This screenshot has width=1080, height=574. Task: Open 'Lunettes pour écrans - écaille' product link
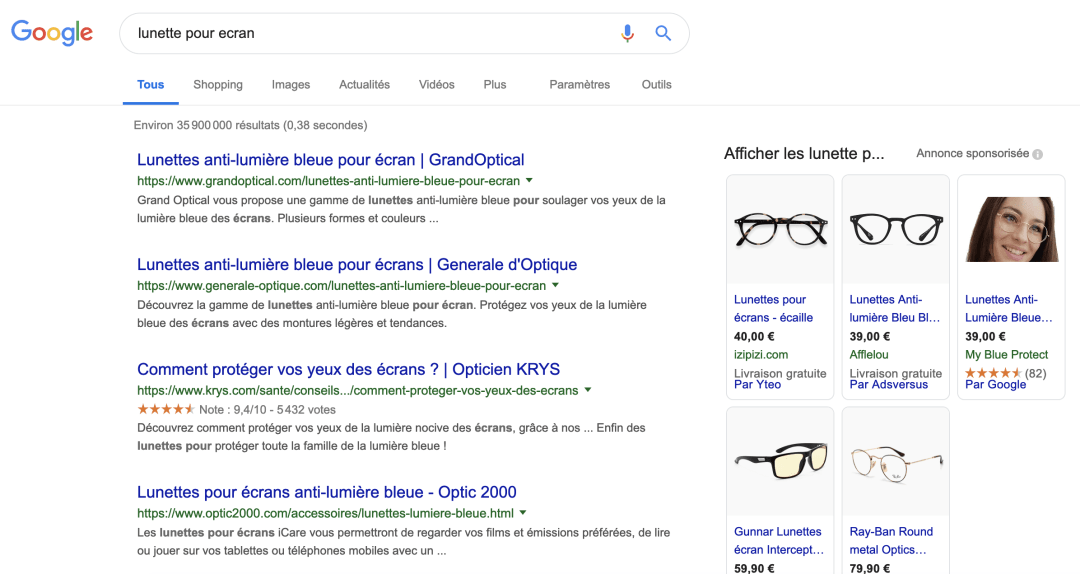[x=773, y=309]
